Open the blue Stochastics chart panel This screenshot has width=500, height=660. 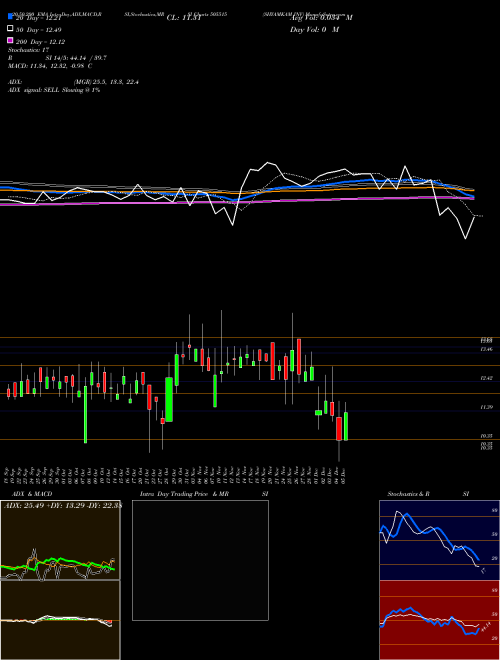(x=439, y=540)
